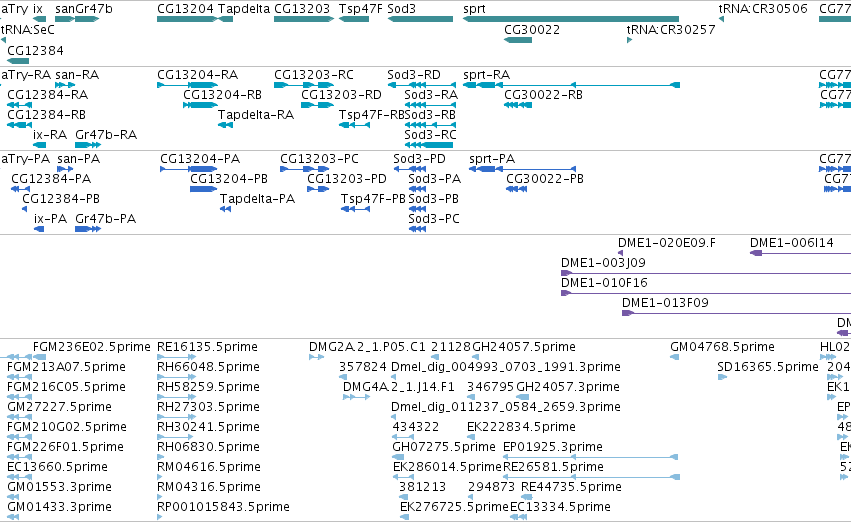Select the FGM236E02.5prime EST label

92,347
